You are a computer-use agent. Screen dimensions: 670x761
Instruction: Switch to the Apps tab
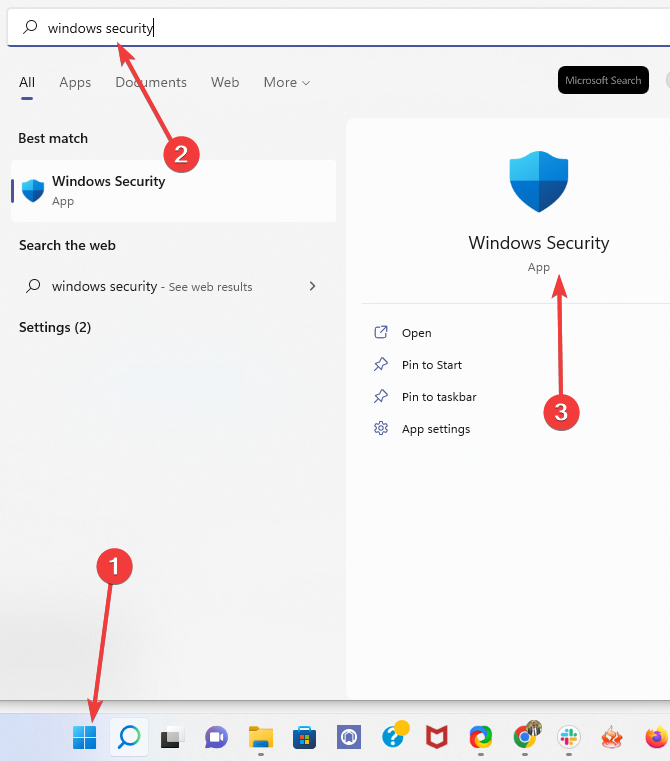pyautogui.click(x=75, y=83)
